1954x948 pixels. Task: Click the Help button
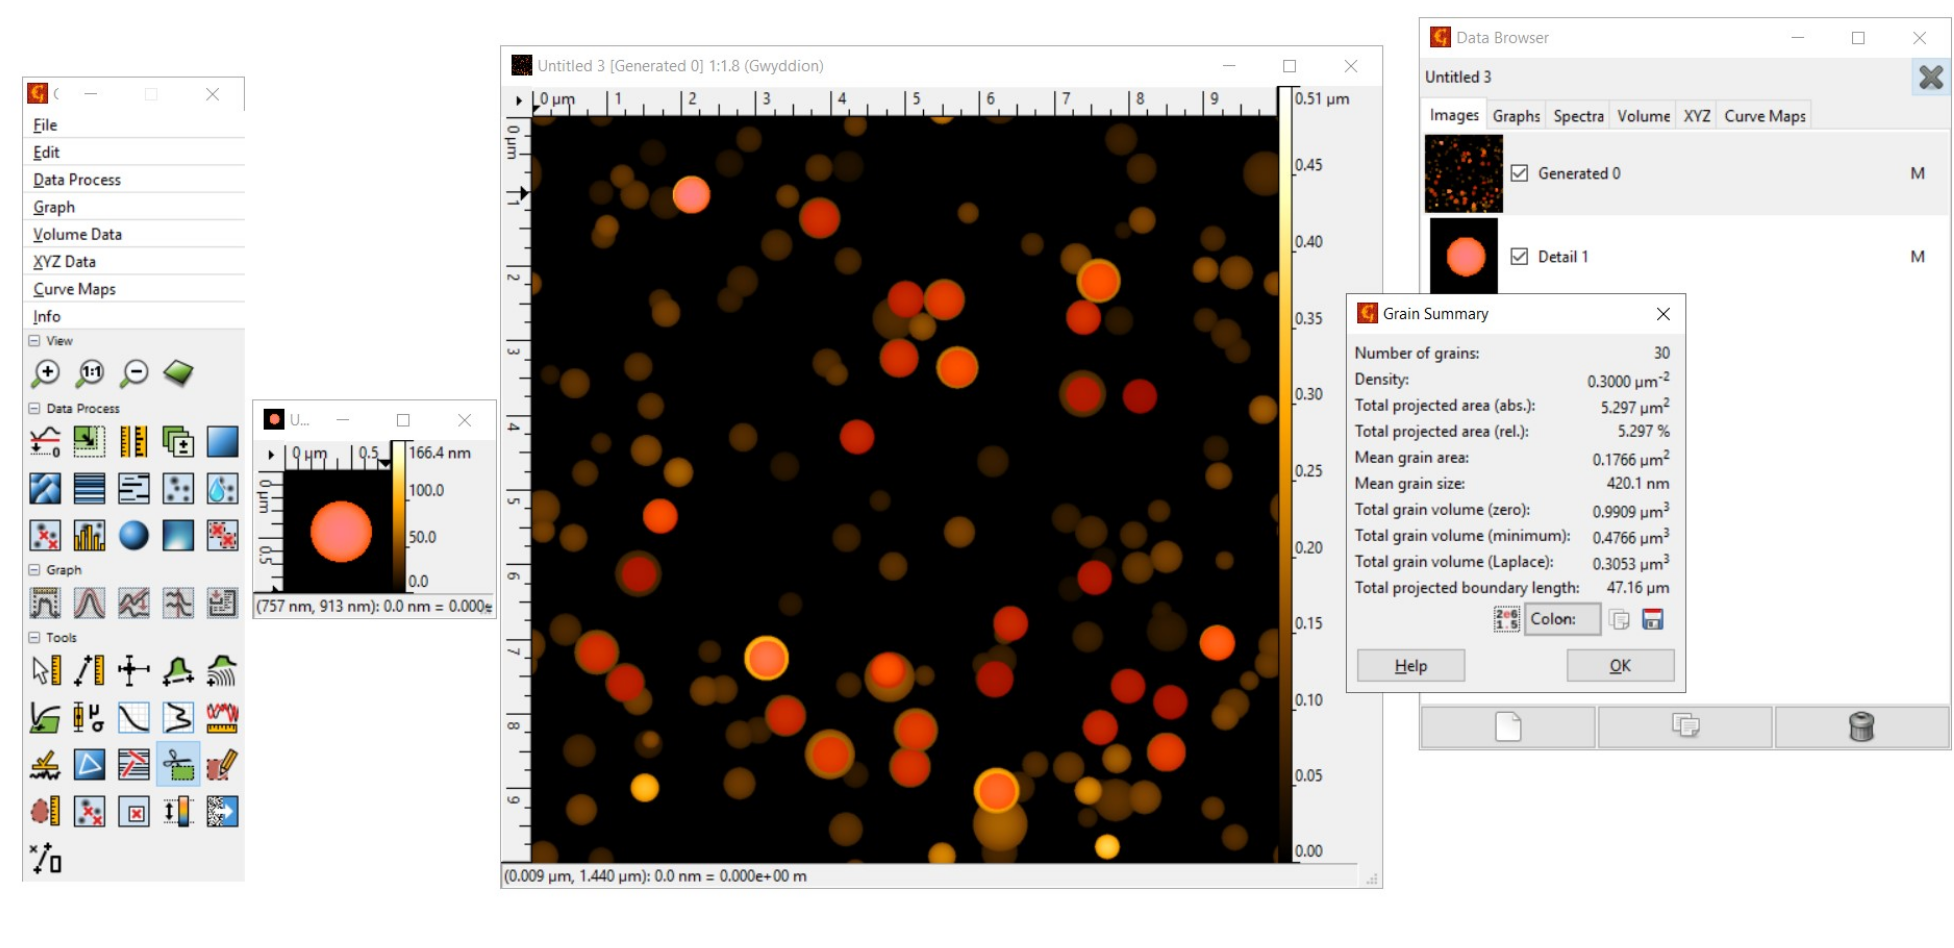tap(1411, 666)
